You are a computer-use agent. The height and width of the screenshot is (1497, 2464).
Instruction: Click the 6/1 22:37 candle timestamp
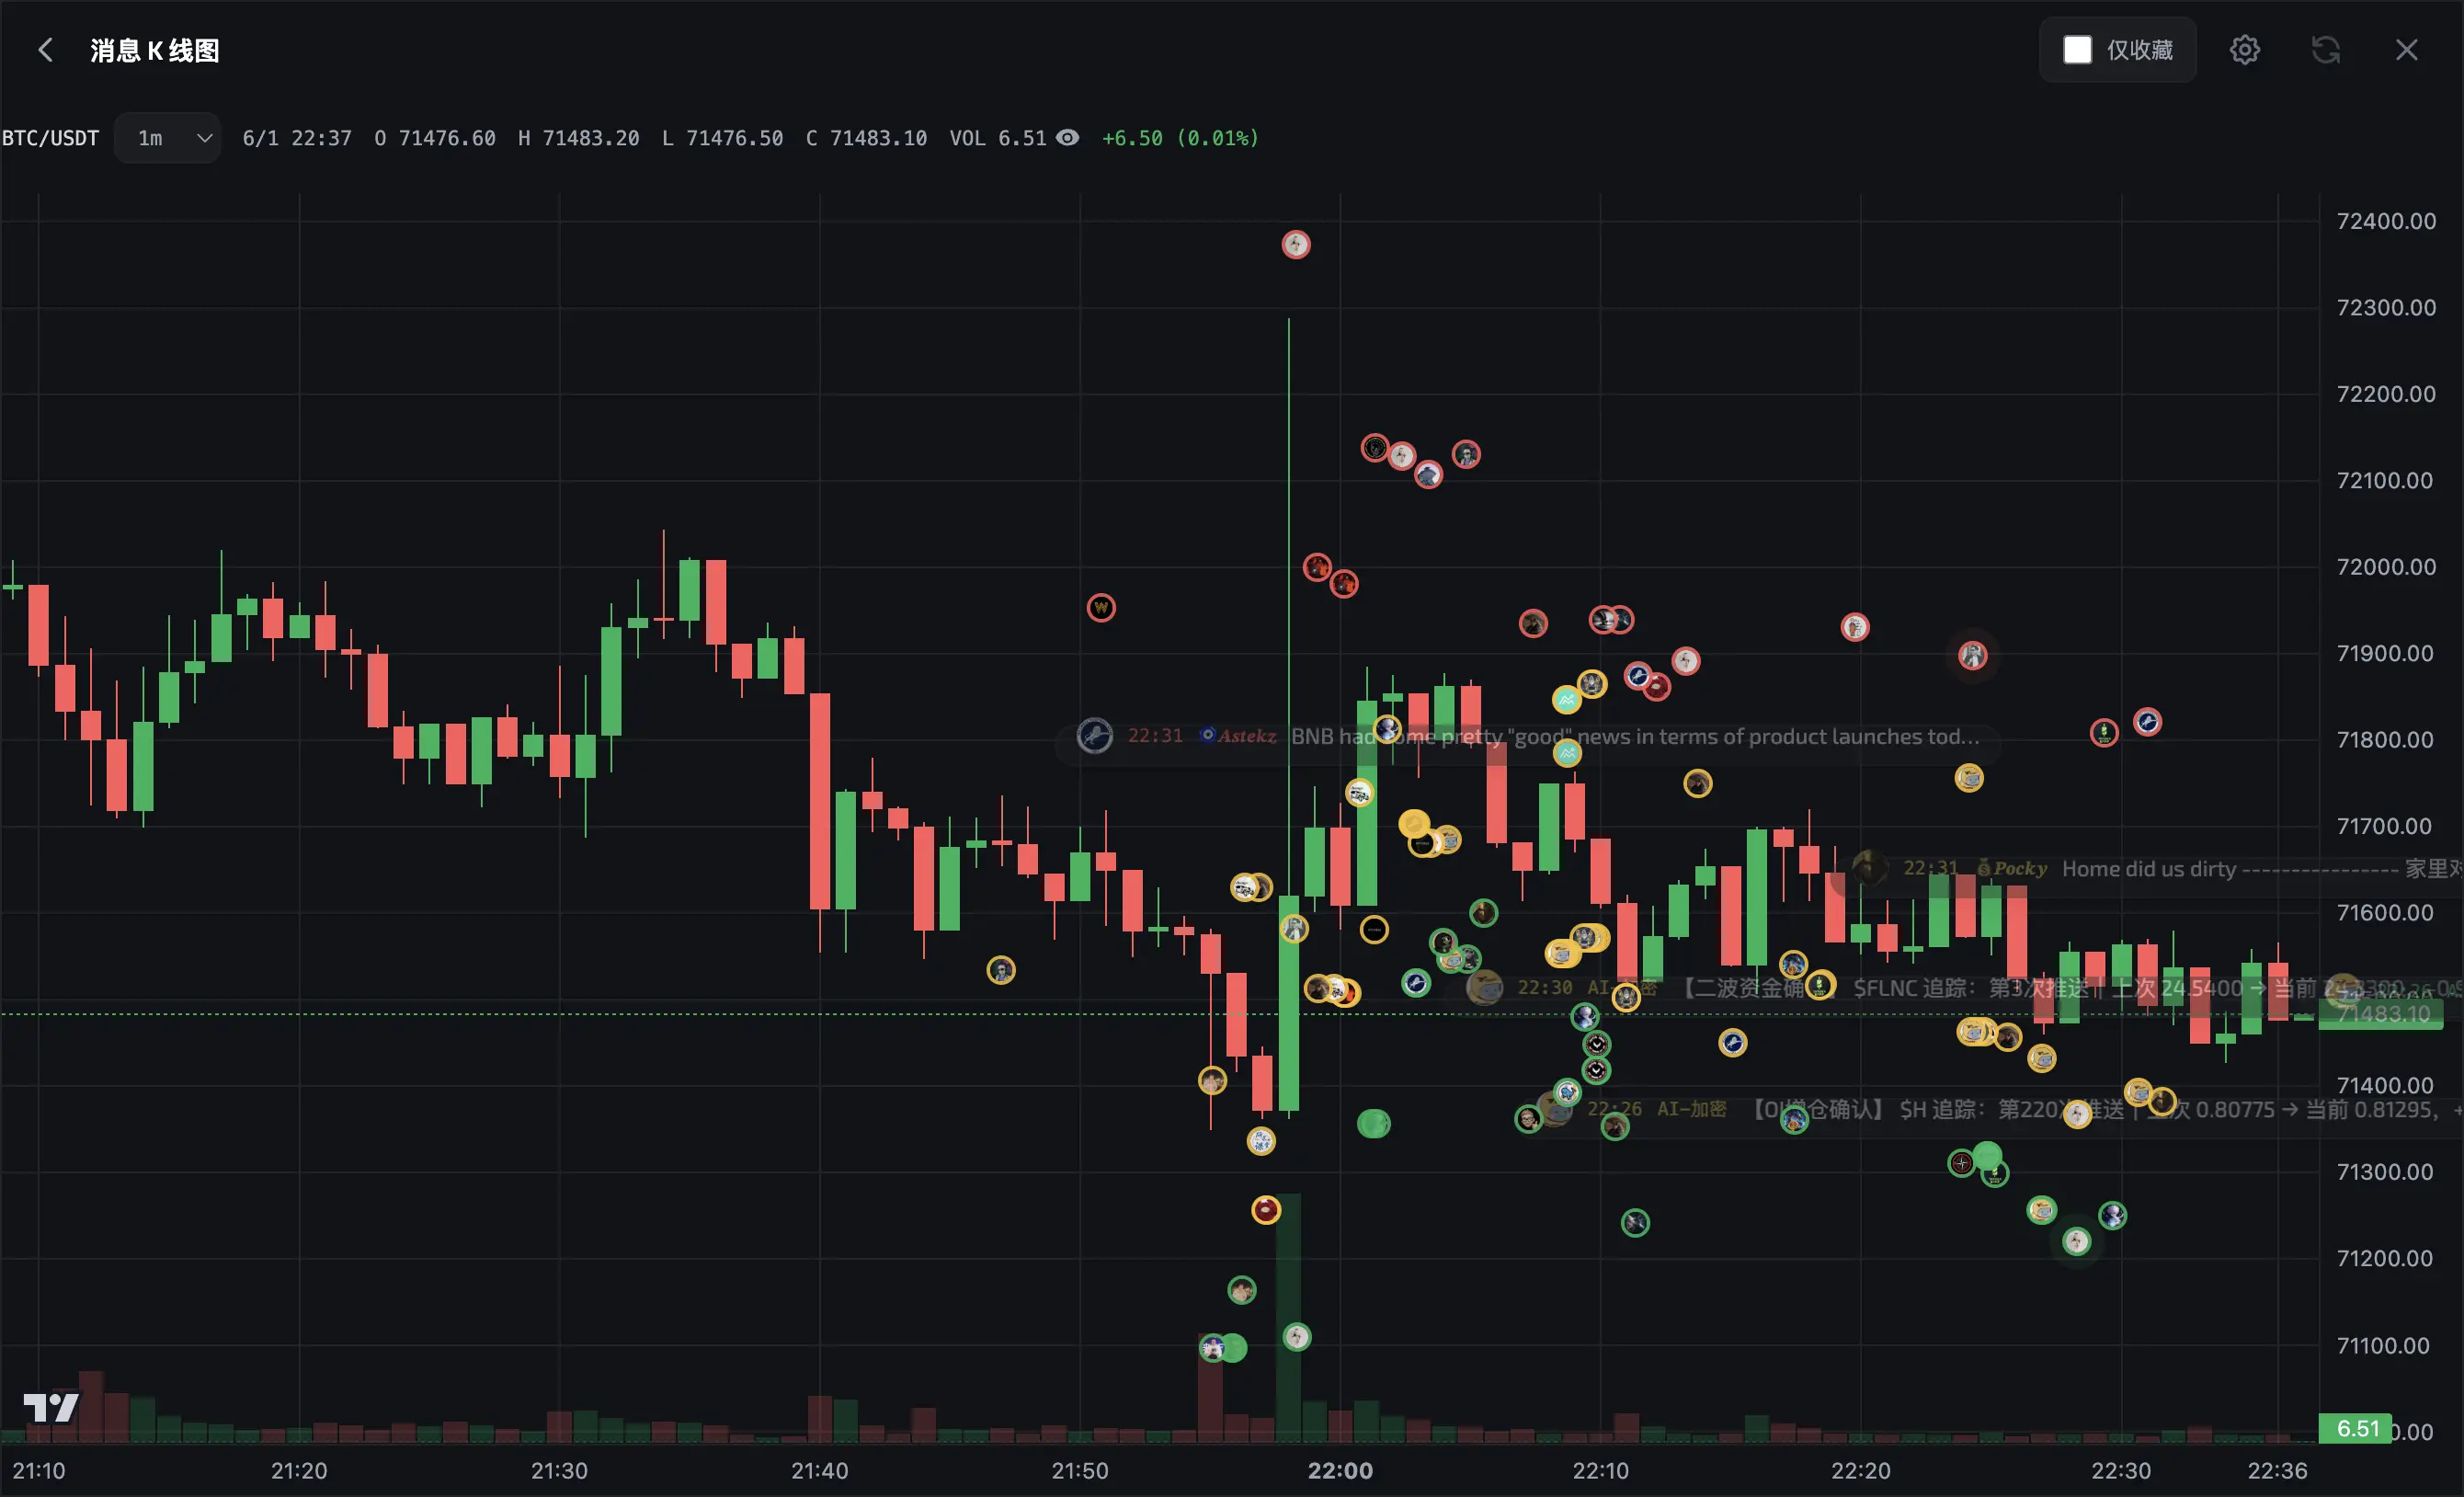[297, 138]
